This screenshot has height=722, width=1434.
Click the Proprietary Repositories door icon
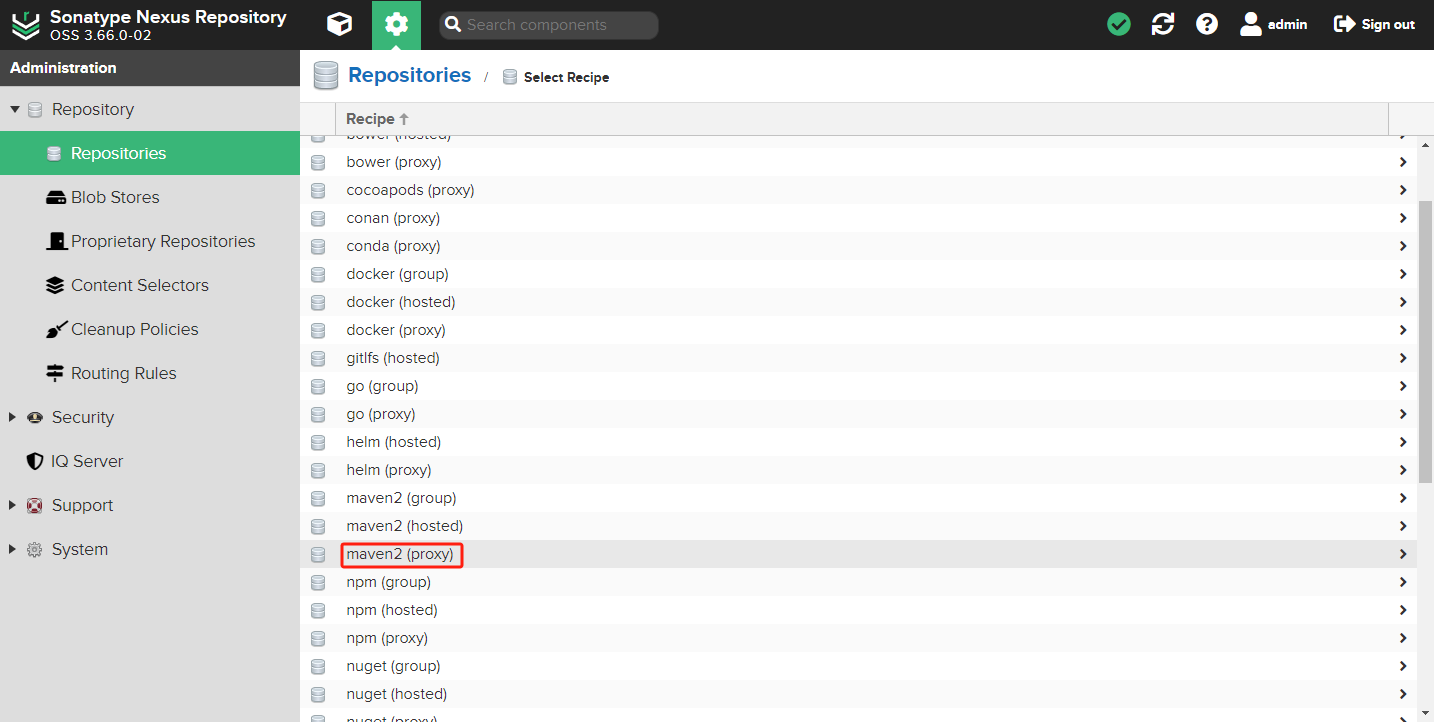click(x=55, y=241)
